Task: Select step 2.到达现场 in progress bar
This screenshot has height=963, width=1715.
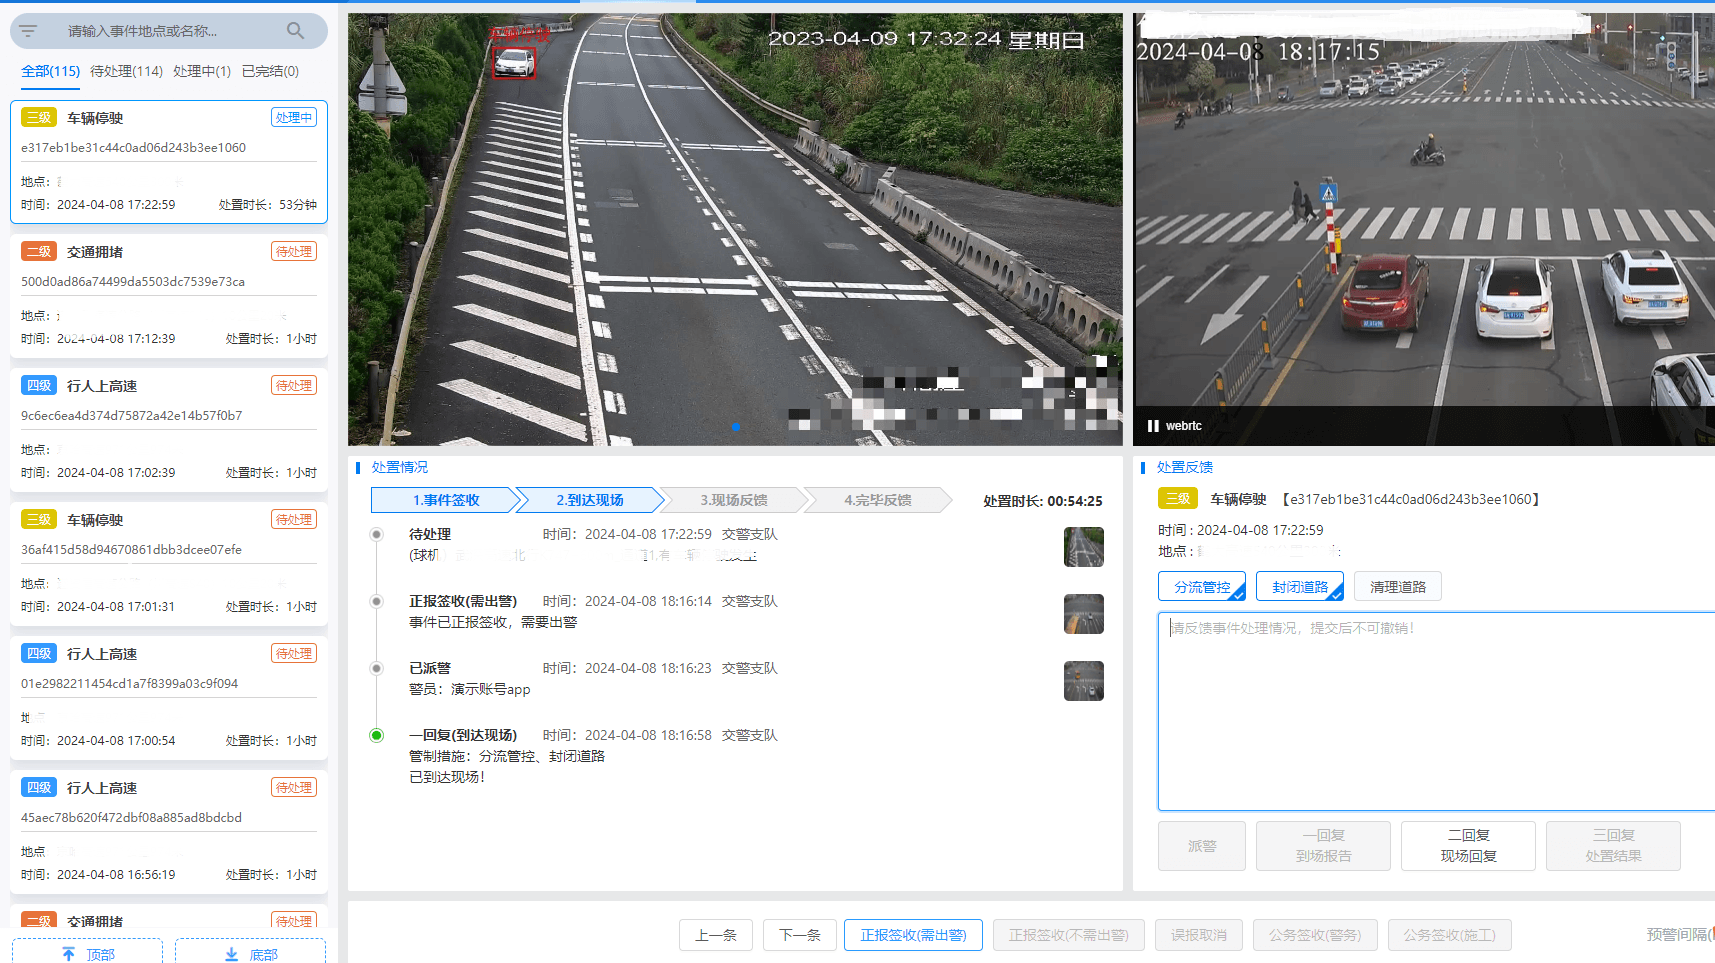Action: pos(589,500)
